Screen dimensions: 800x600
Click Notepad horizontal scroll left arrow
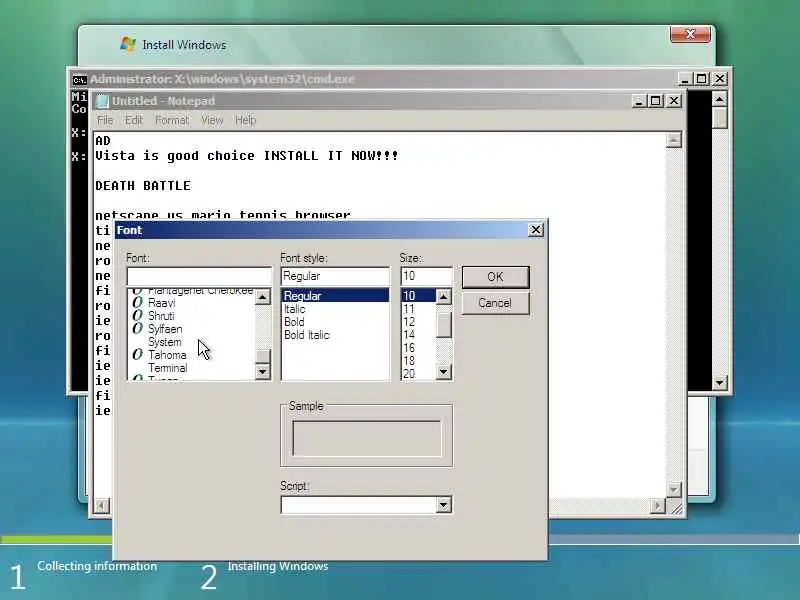point(102,506)
